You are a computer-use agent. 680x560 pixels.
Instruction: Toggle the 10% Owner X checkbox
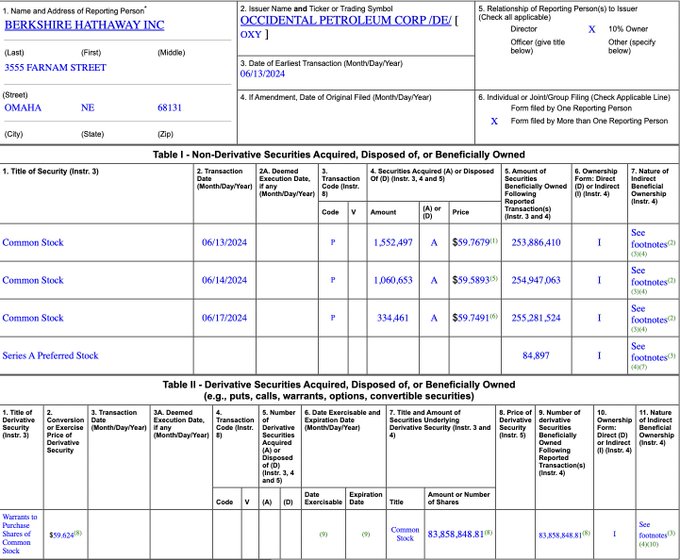coord(592,29)
